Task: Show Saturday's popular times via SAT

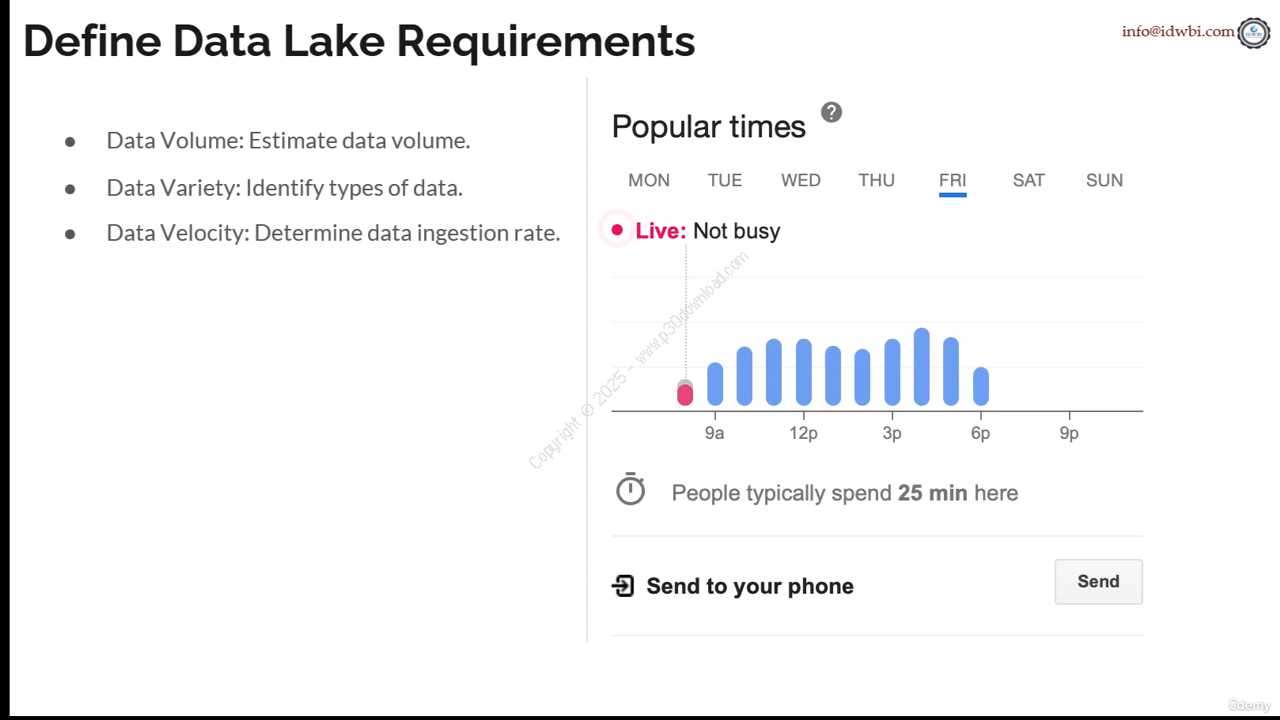Action: coord(1028,180)
